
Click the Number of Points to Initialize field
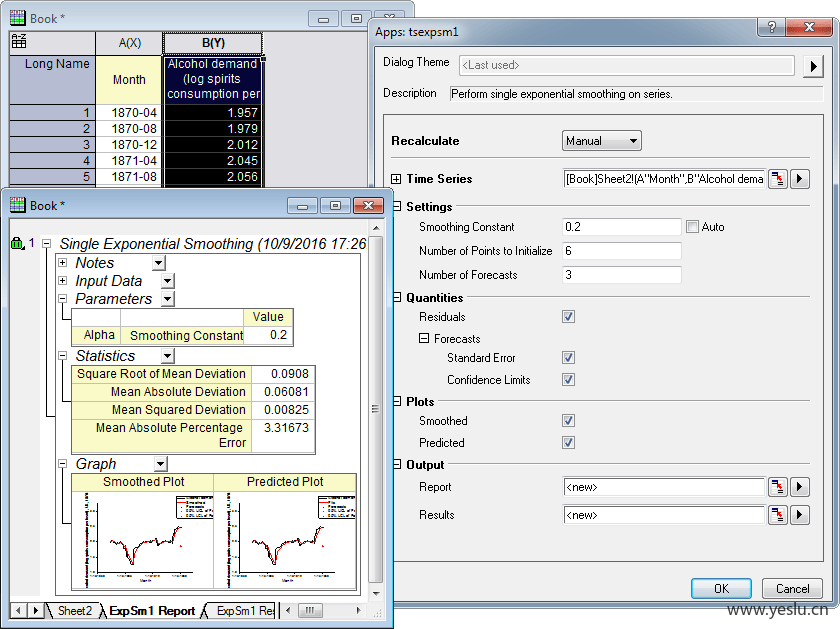[x=622, y=251]
